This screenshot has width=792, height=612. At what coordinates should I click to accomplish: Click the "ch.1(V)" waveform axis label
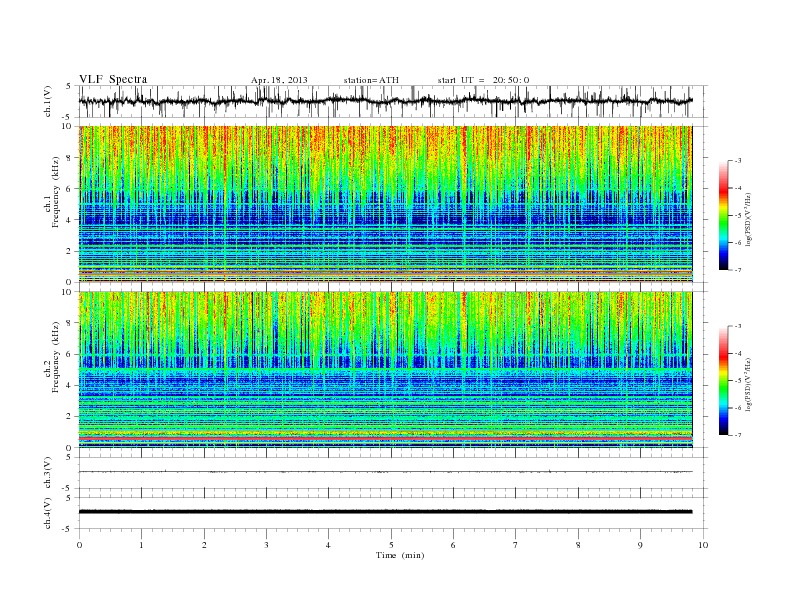(x=48, y=101)
